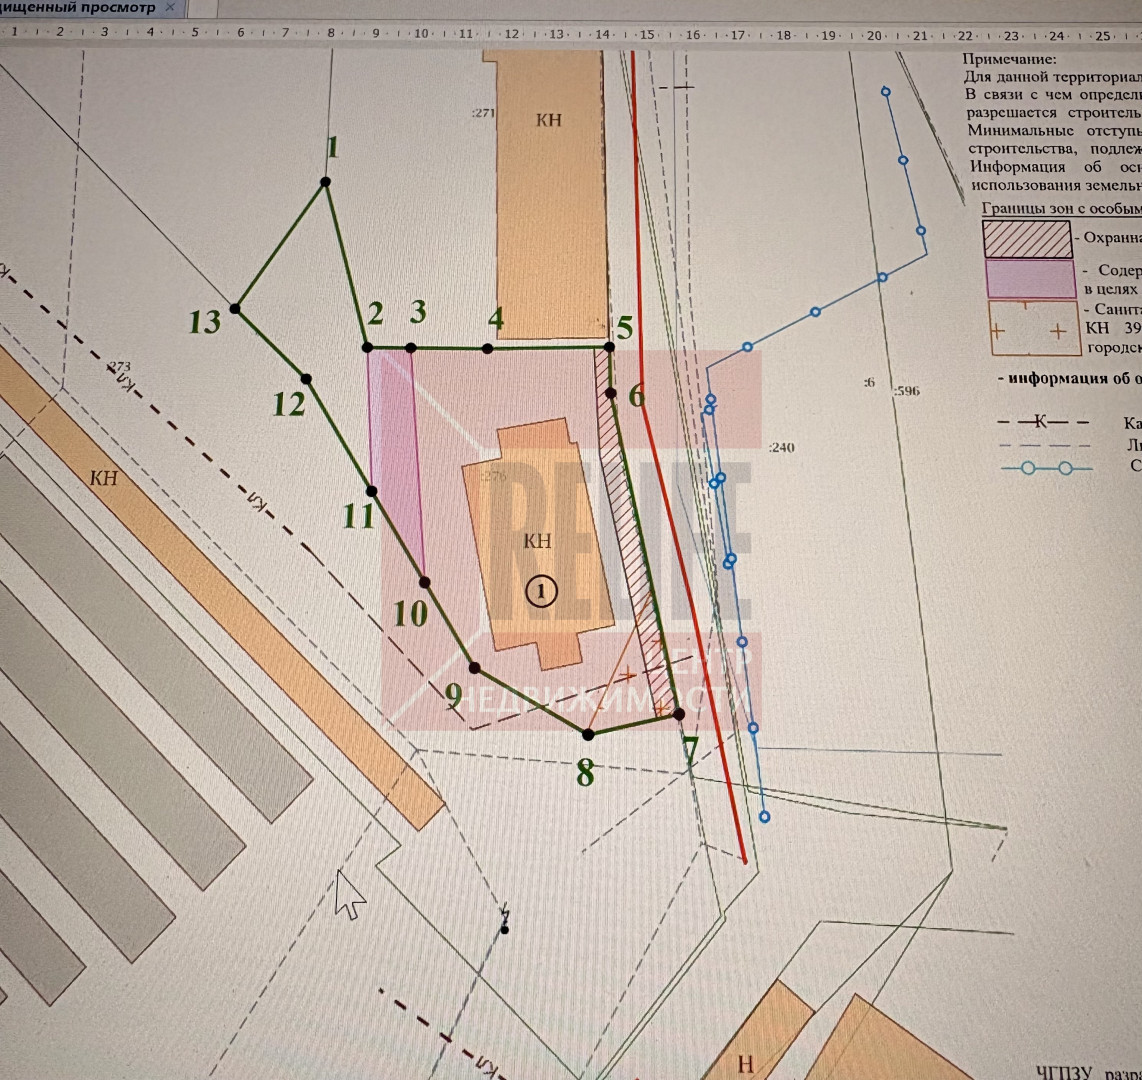Screen dimensions: 1142x1080
Task: Click the ruler at mark 10
Action: click(420, 33)
